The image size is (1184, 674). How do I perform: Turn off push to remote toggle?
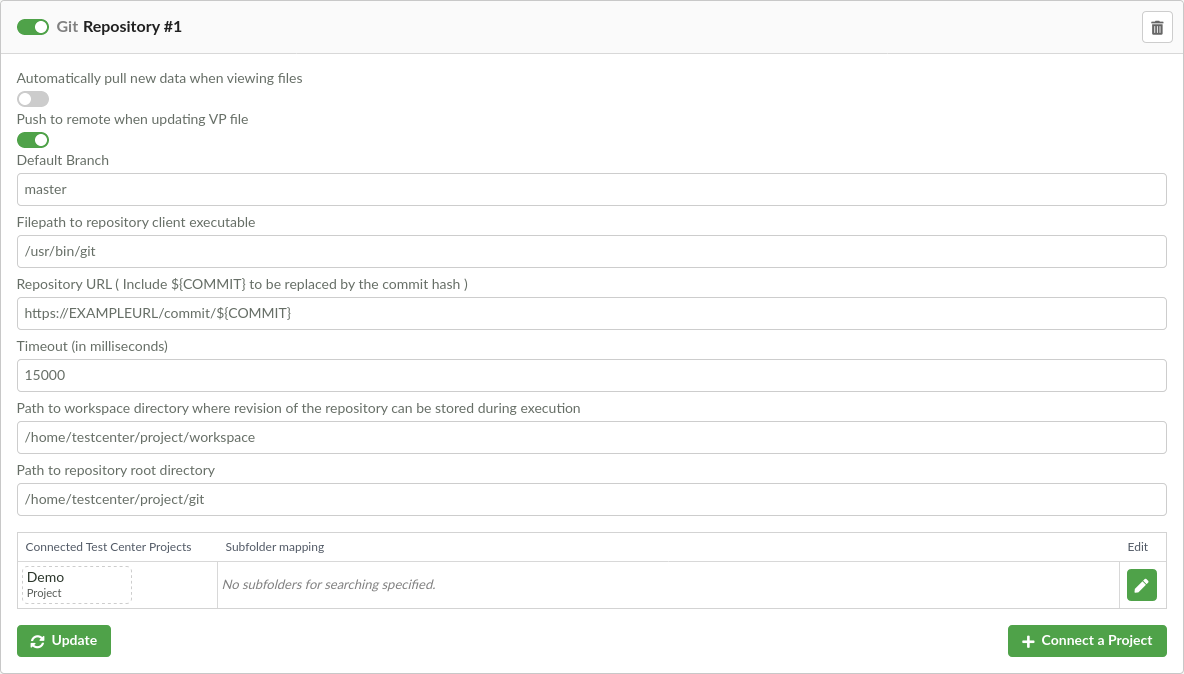click(33, 140)
